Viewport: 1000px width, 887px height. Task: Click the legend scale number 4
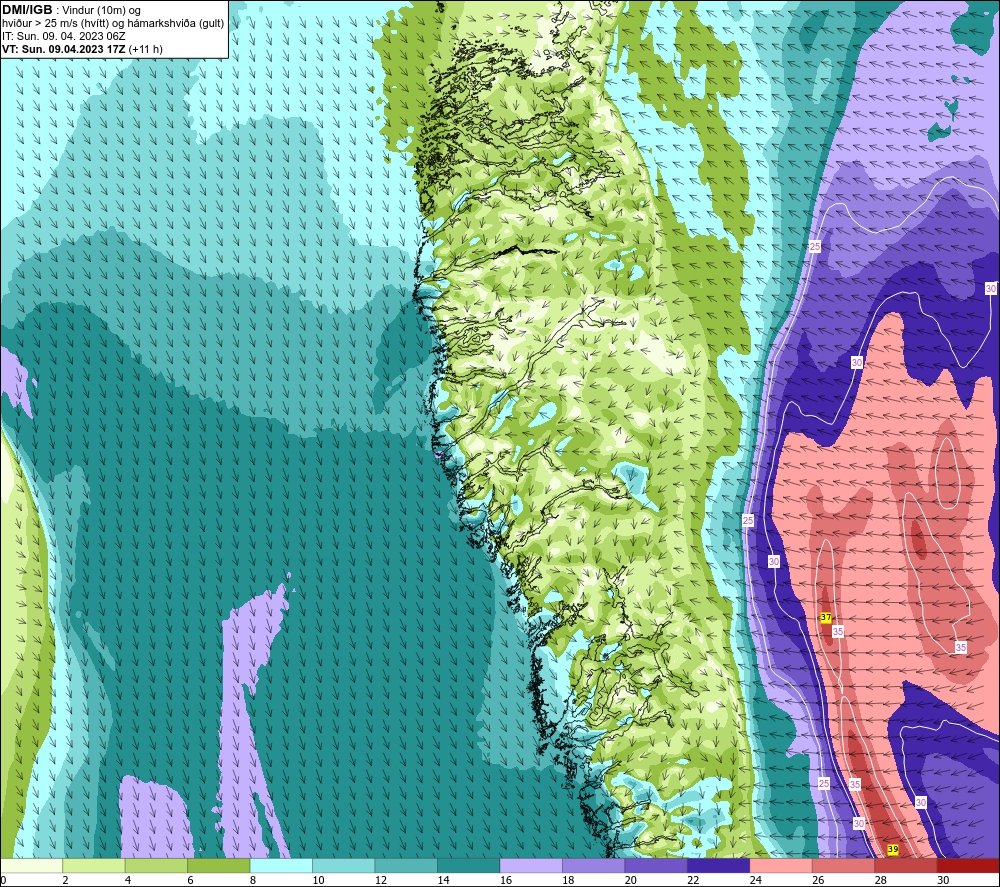128,880
